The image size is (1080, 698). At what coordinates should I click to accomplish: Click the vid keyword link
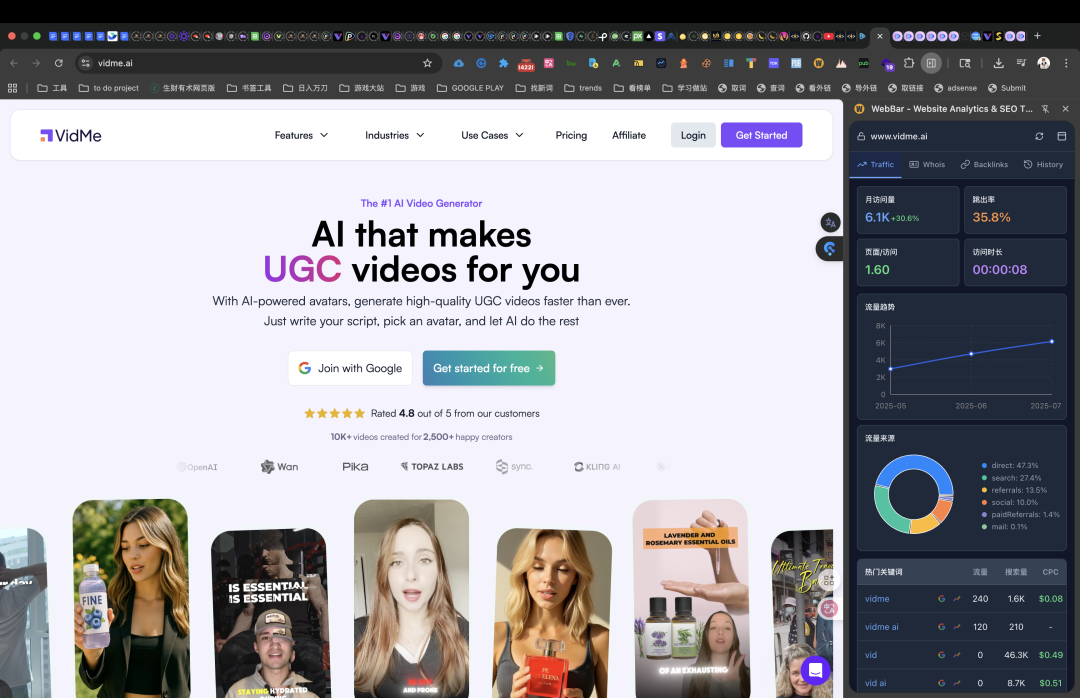coord(871,655)
